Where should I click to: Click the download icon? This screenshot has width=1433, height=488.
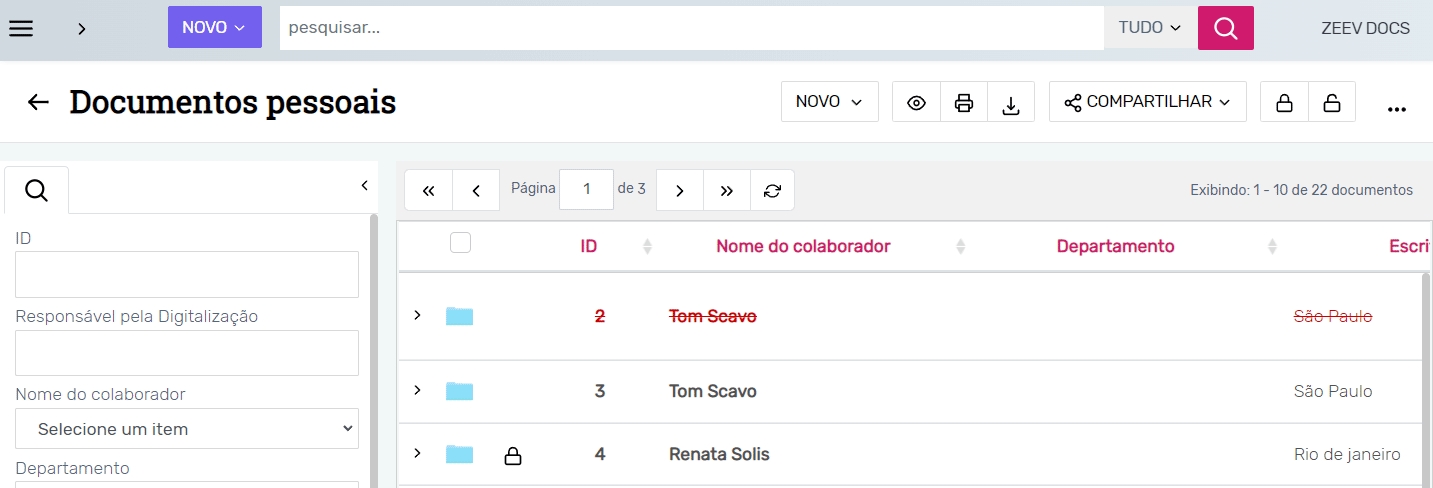click(1011, 102)
